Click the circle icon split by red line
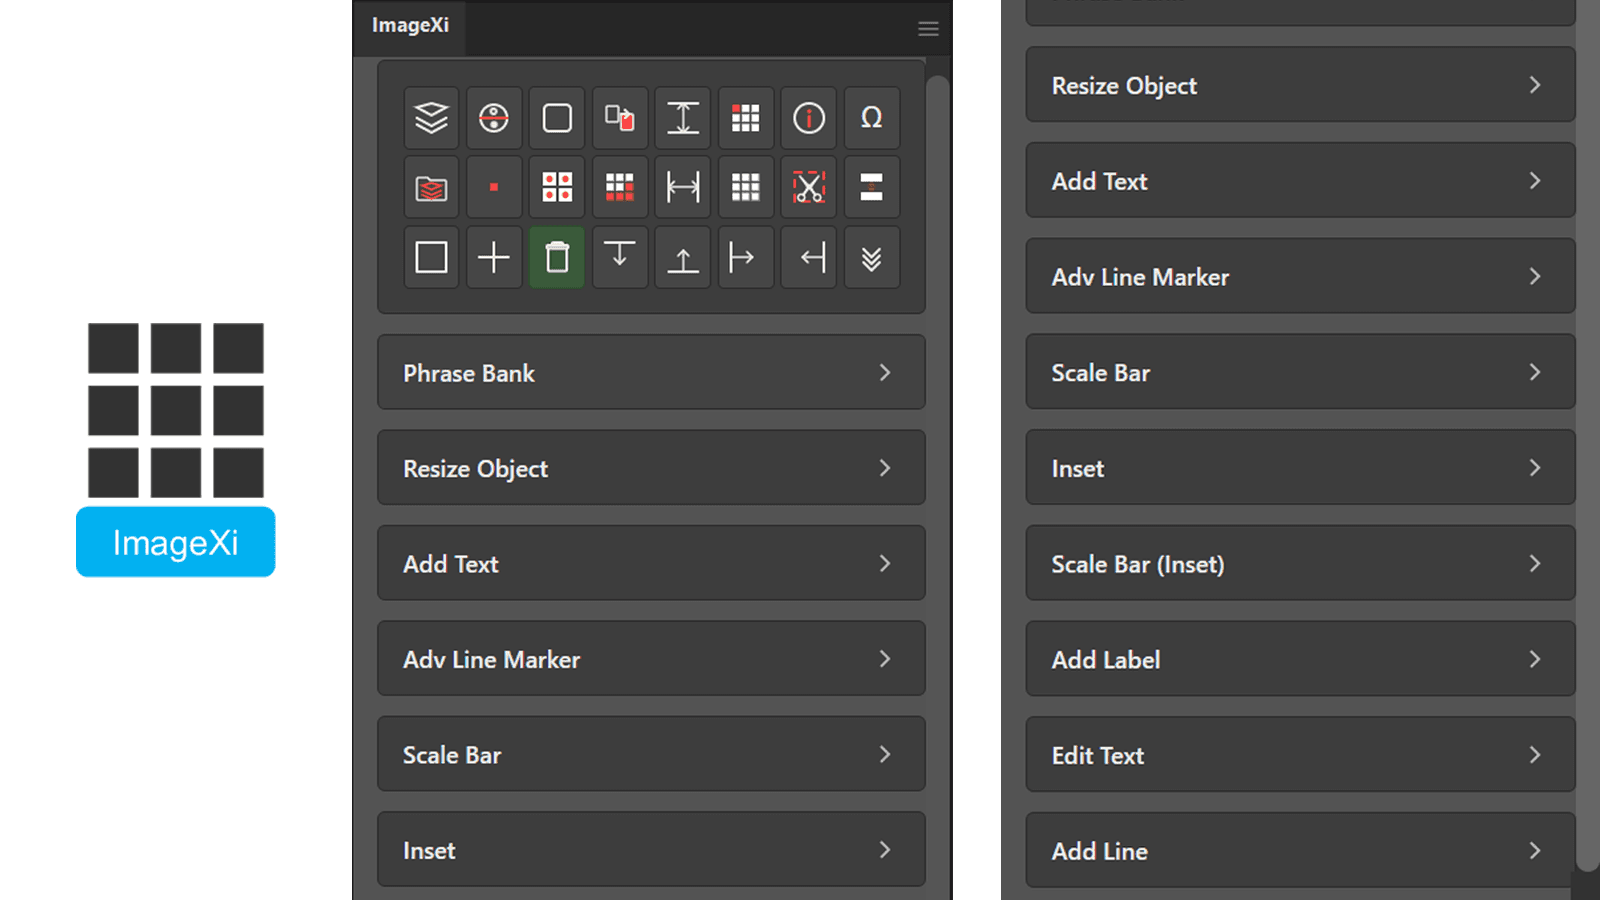The height and width of the screenshot is (900, 1600). [x=494, y=118]
